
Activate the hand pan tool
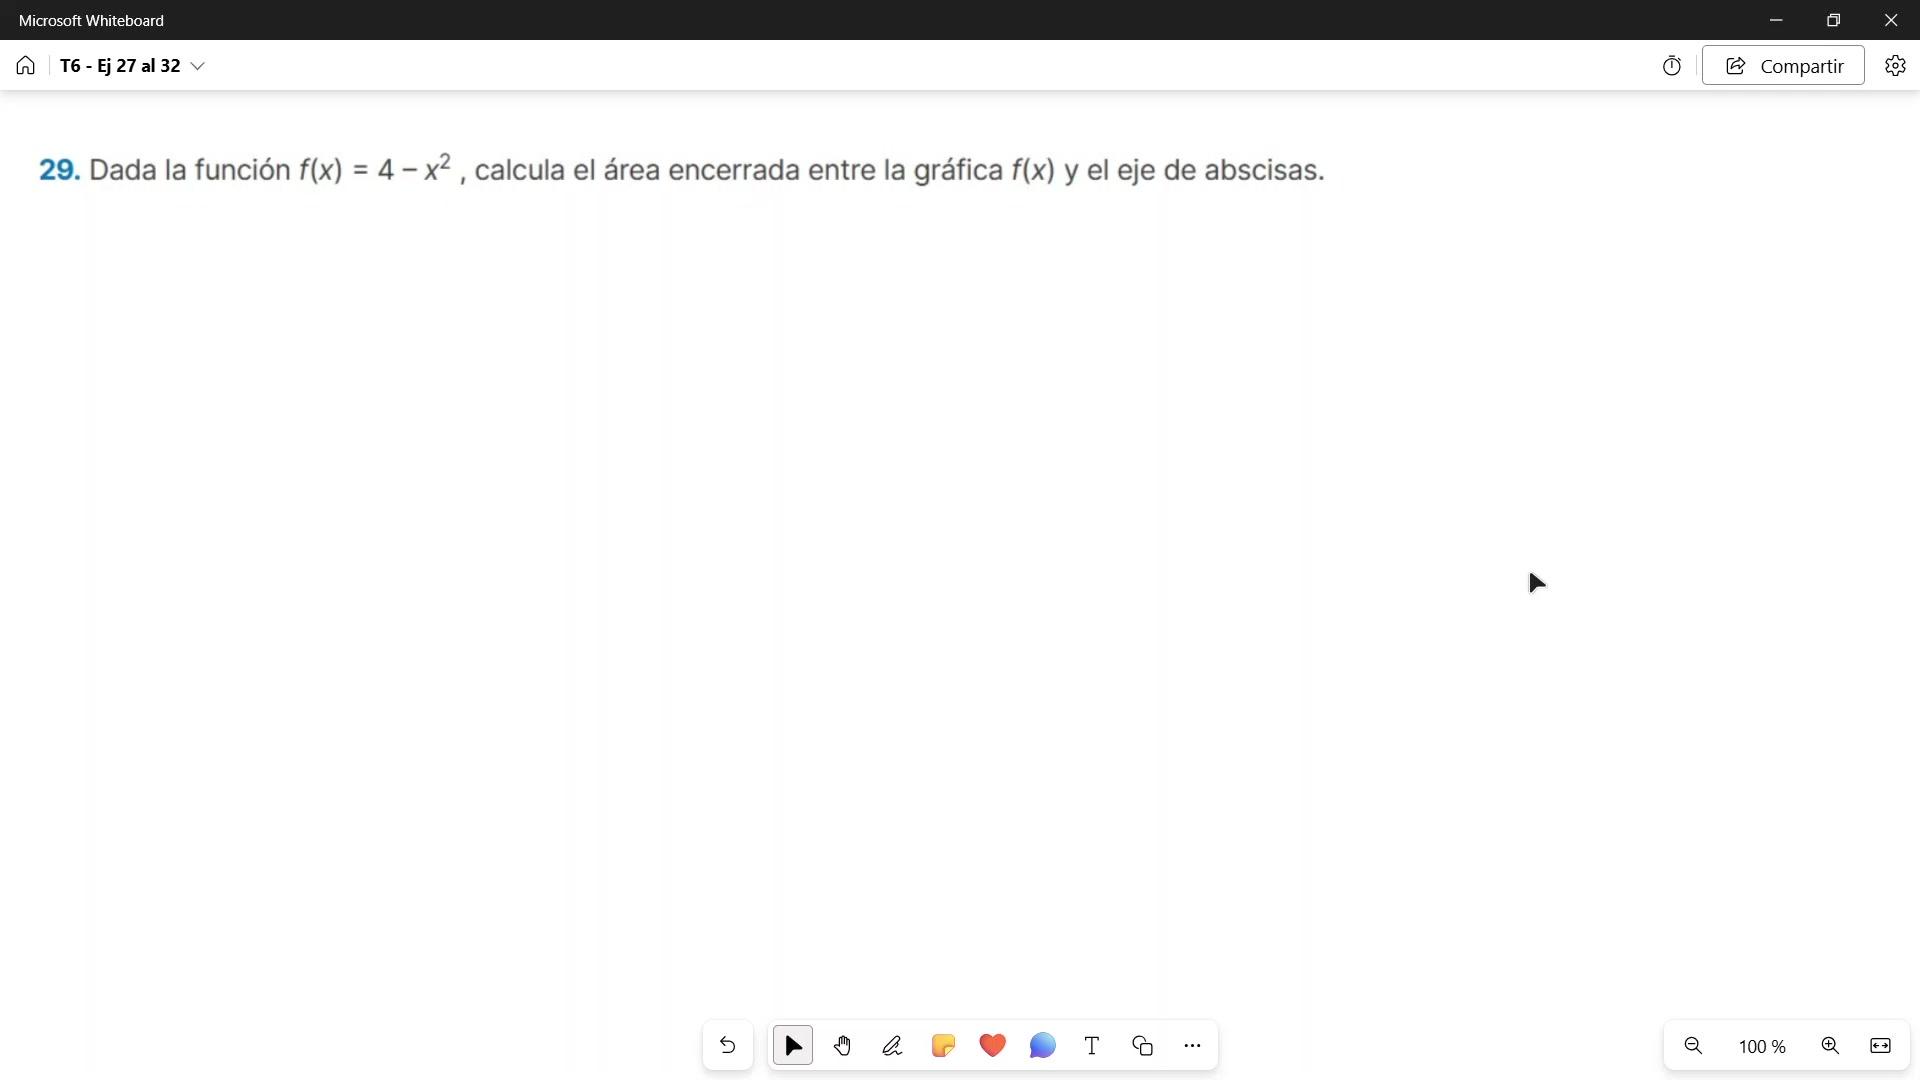point(843,1046)
